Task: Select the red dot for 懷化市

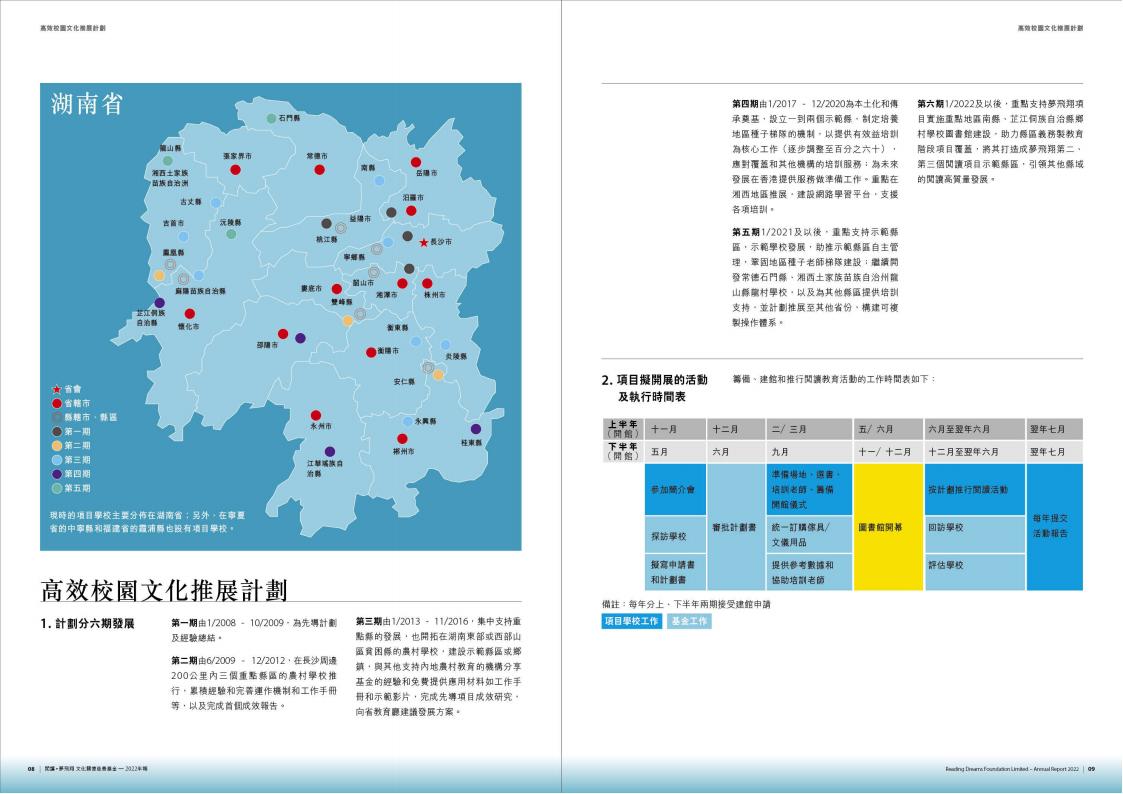Action: [189, 314]
